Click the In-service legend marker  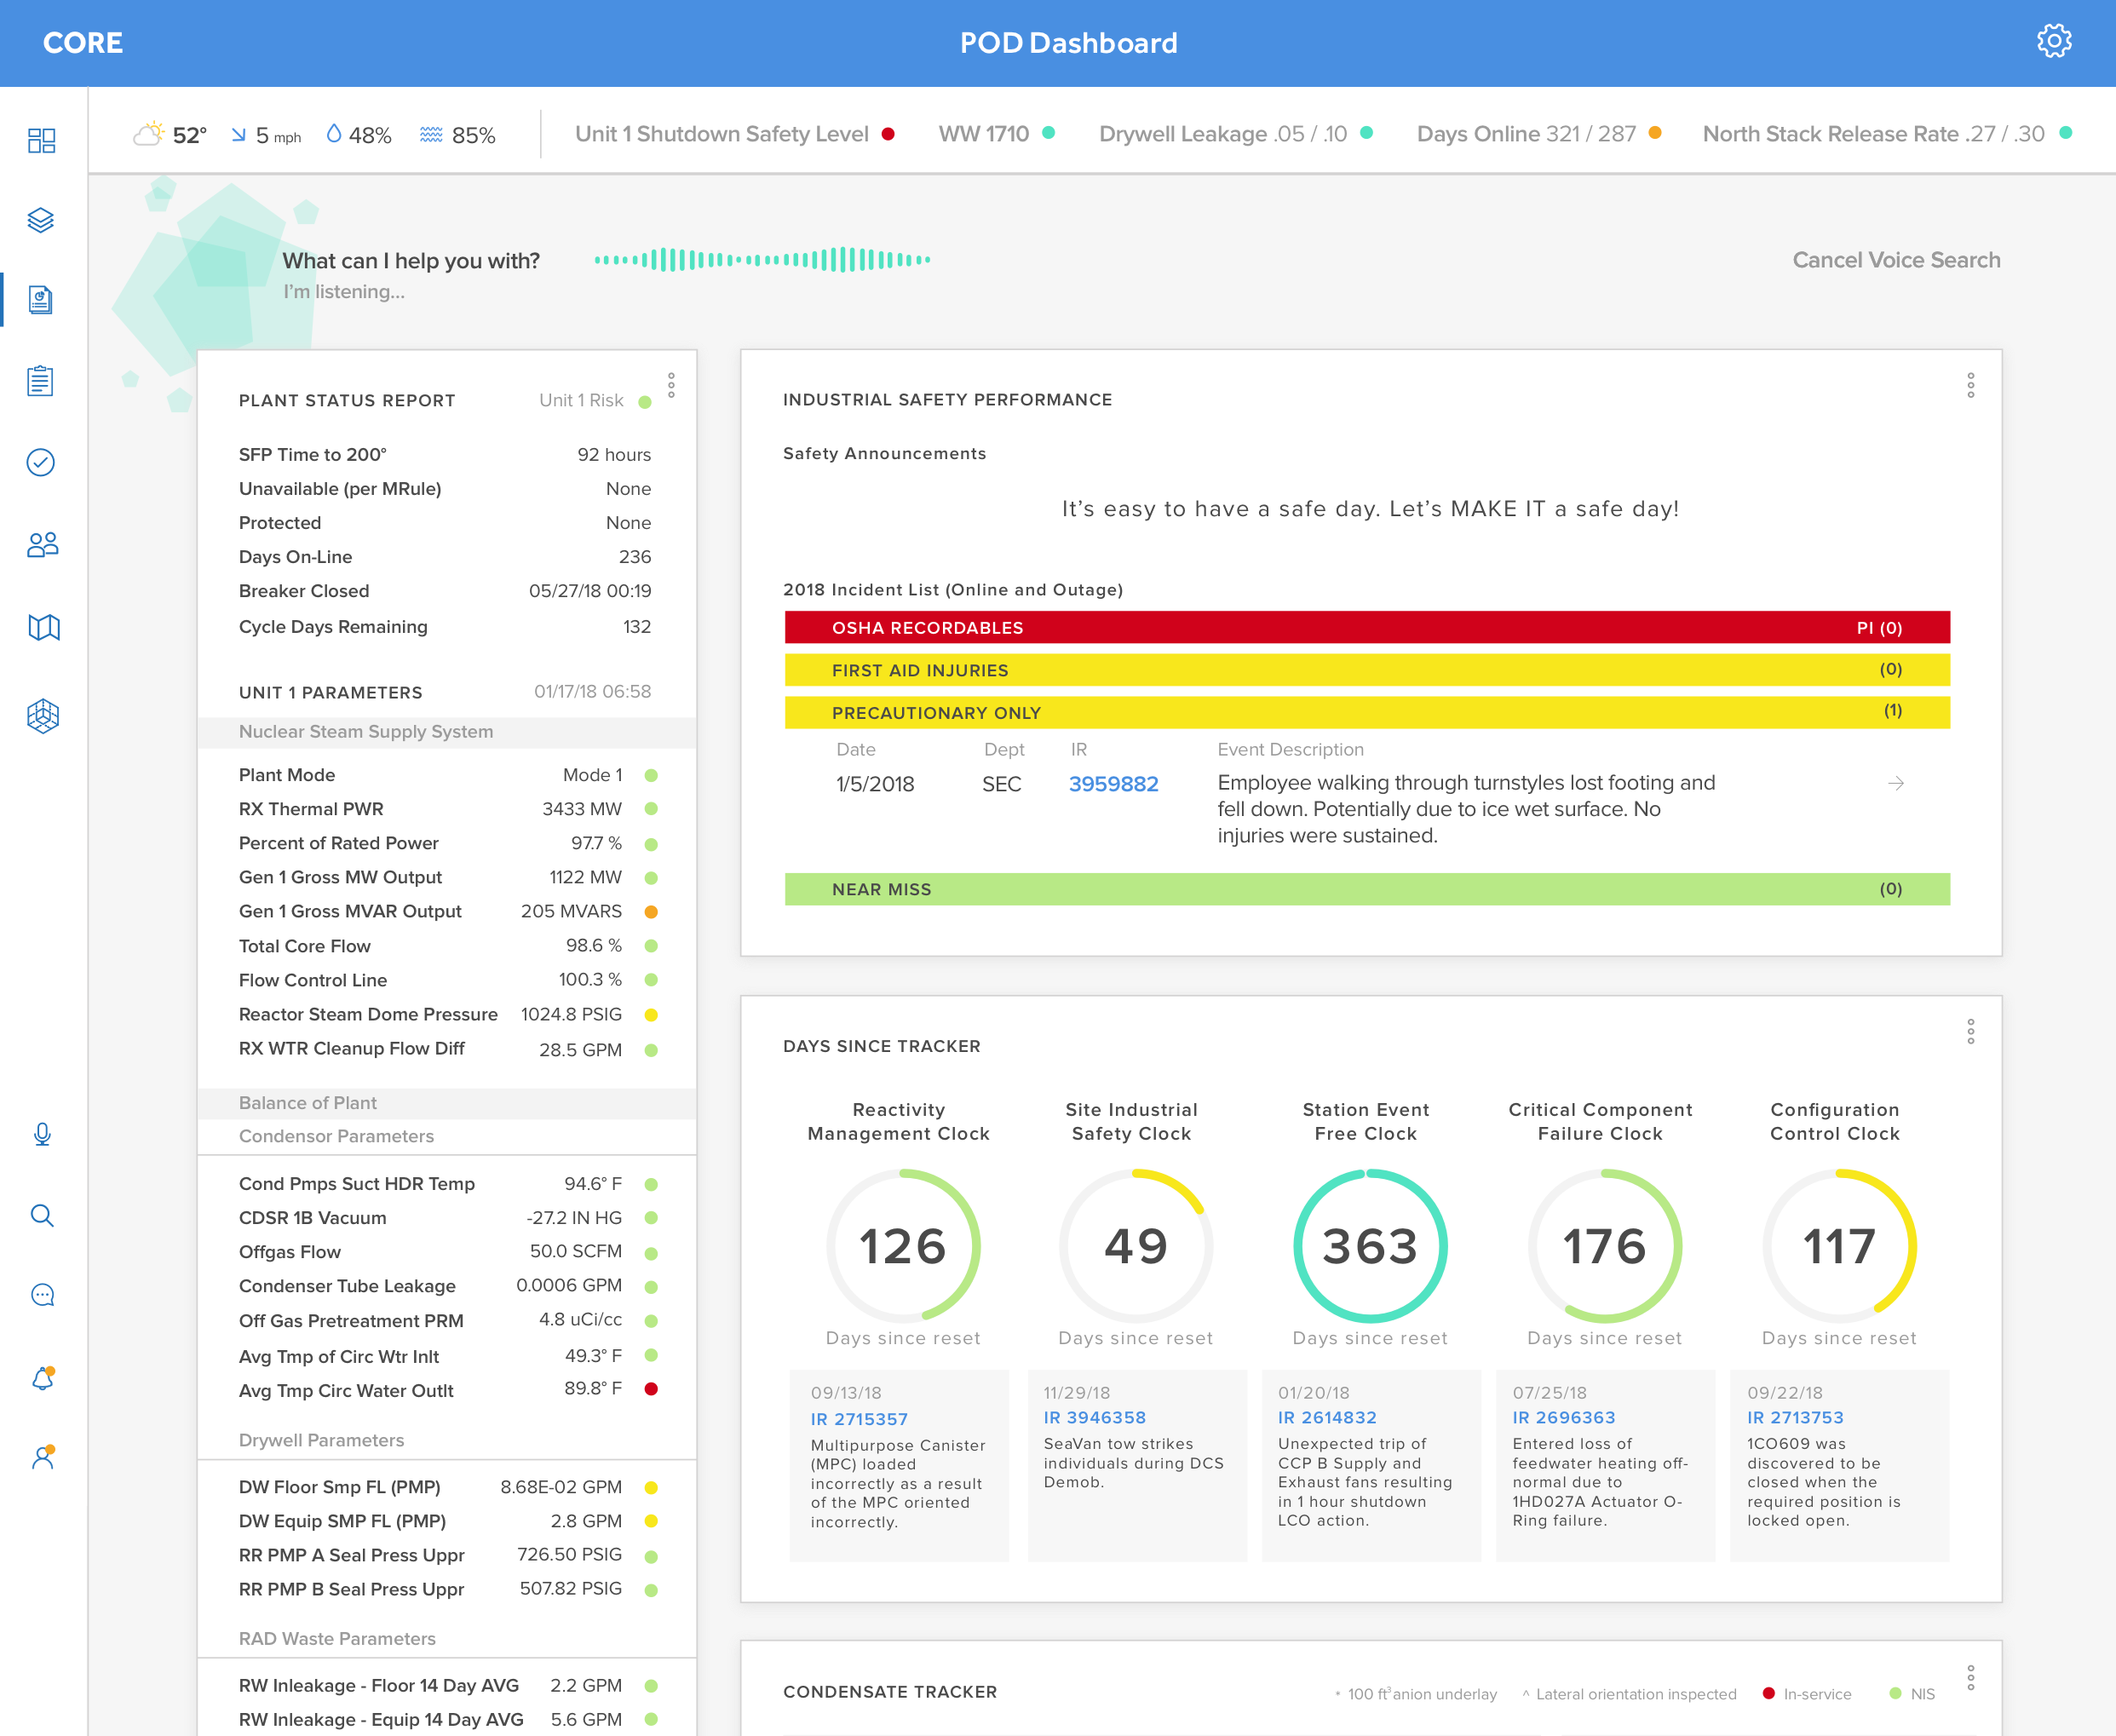(x=1768, y=1693)
